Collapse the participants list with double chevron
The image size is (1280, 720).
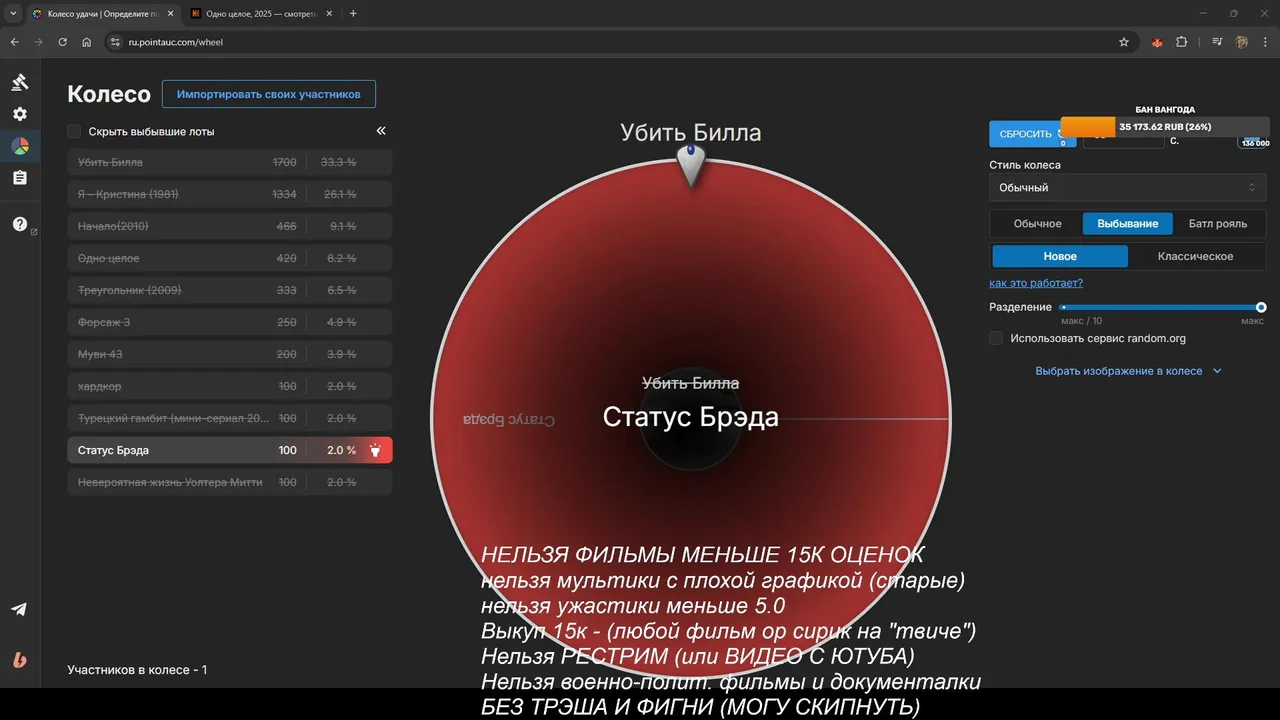coord(381,131)
